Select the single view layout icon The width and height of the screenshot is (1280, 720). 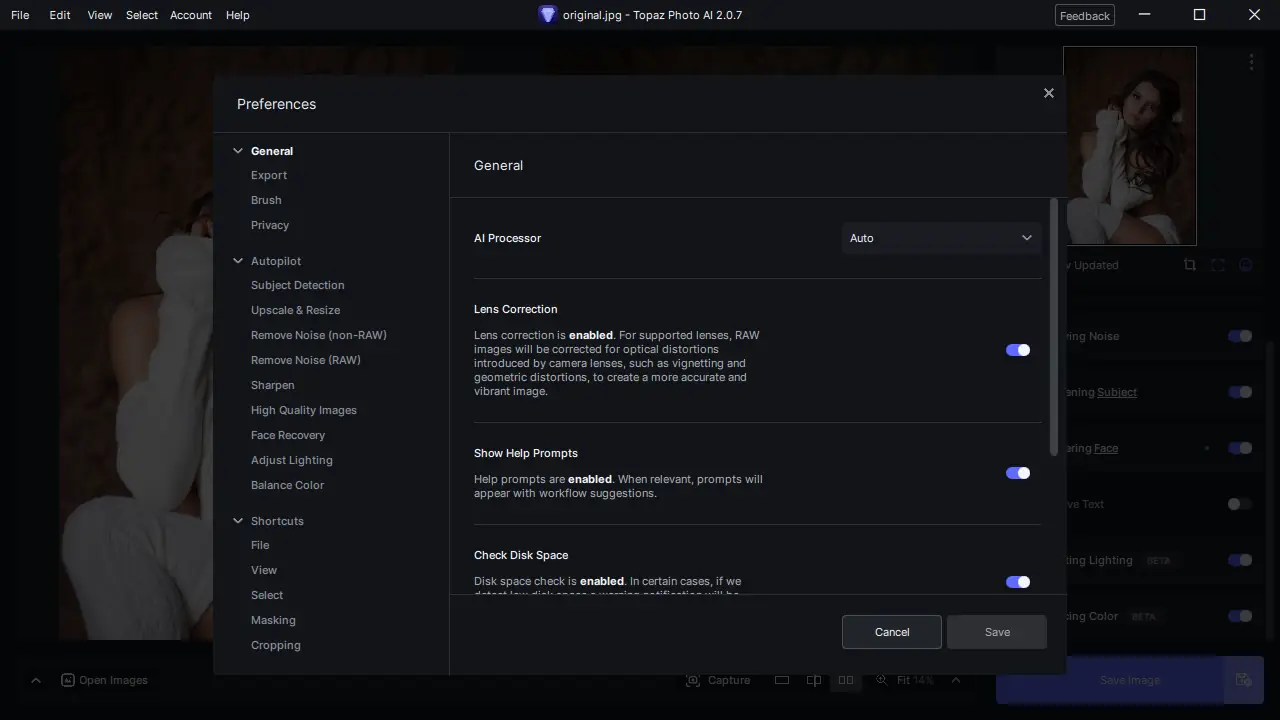782,680
